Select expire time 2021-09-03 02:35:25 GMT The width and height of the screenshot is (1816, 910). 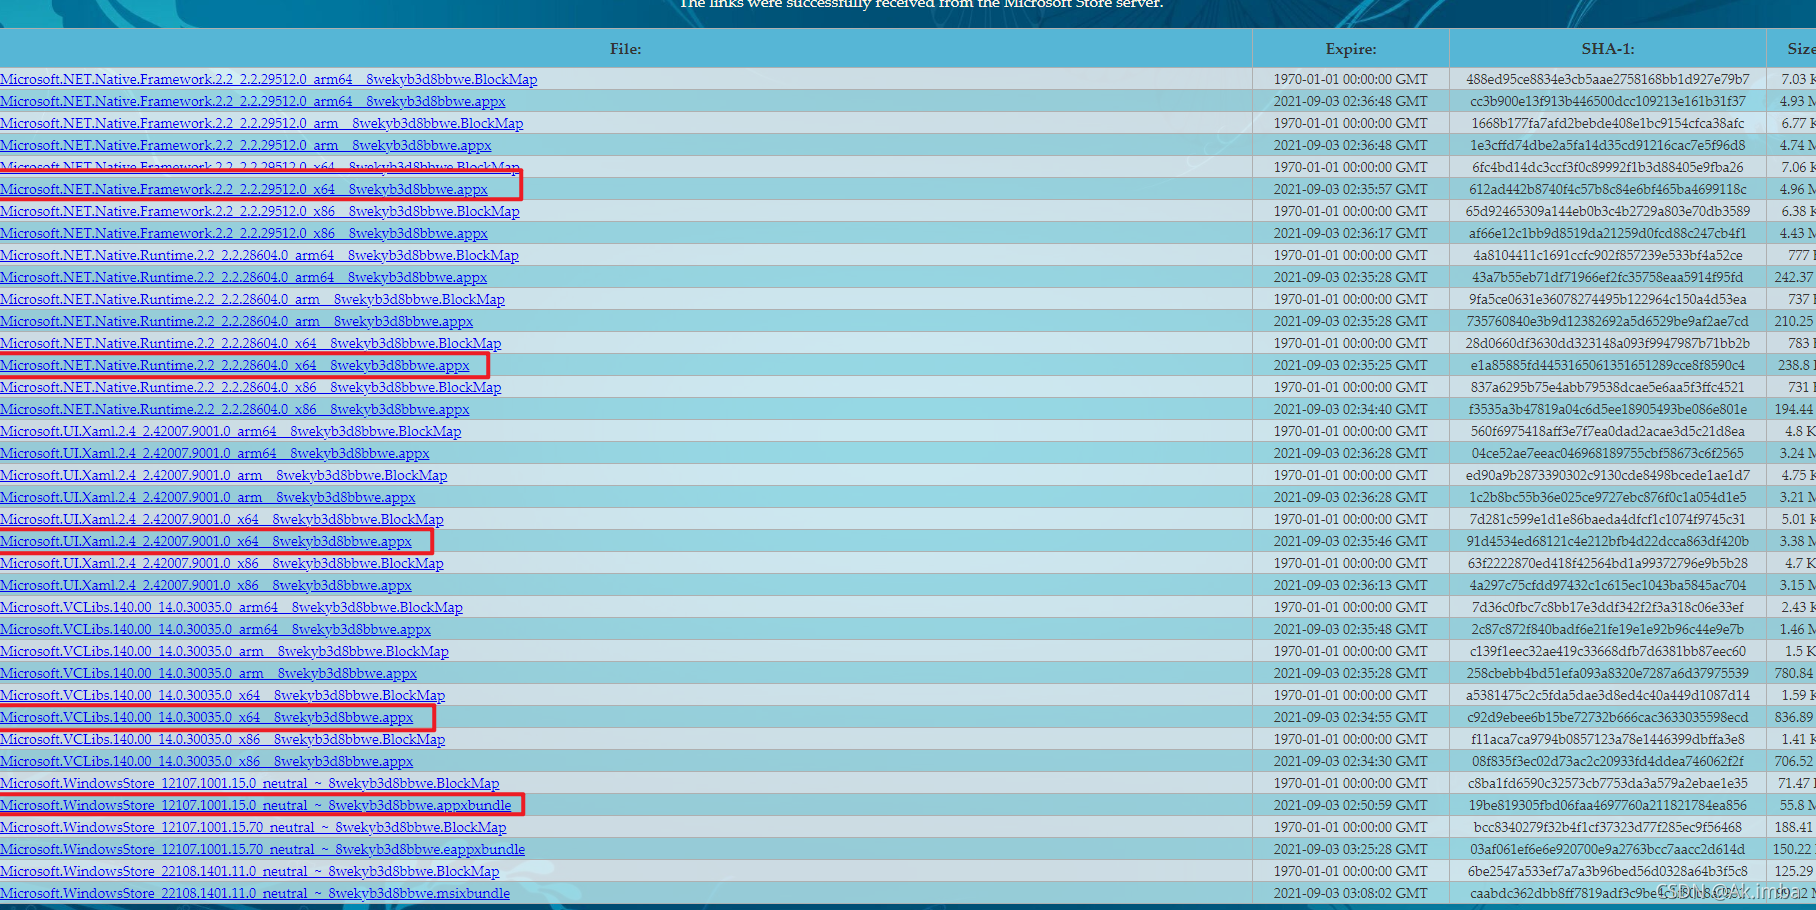[x=1351, y=365]
